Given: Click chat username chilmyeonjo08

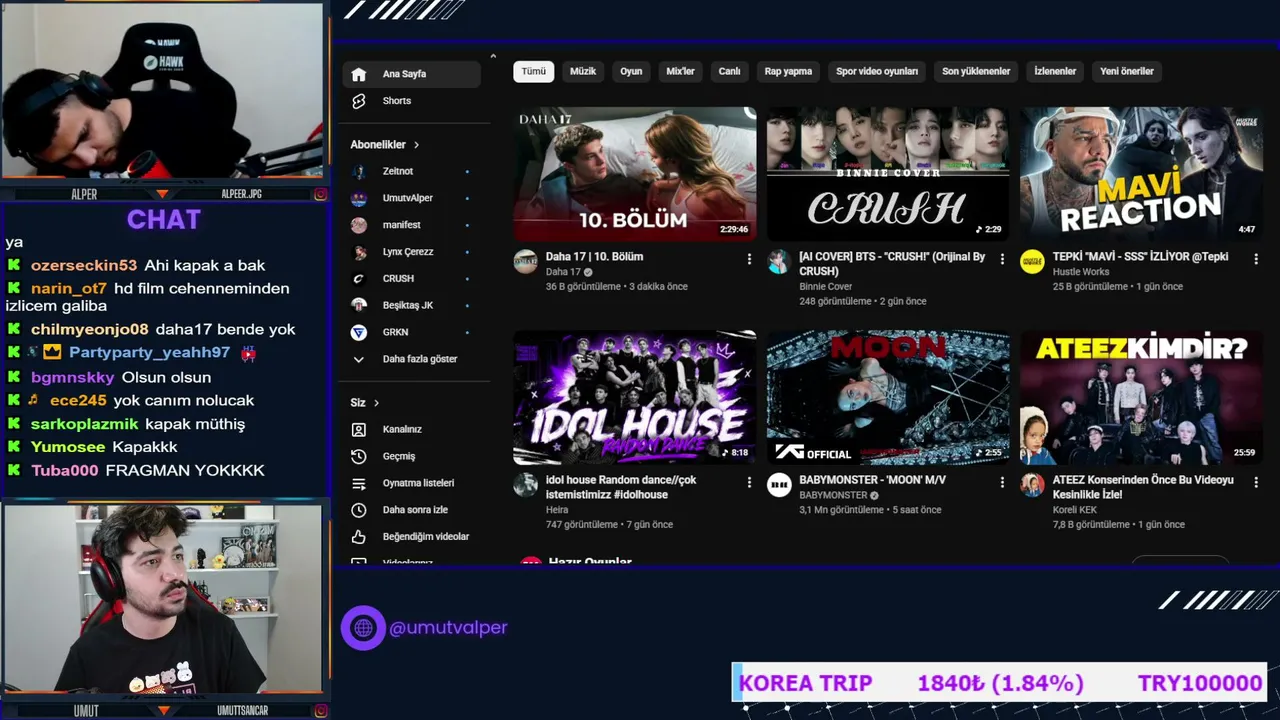Looking at the screenshot, I should (90, 330).
